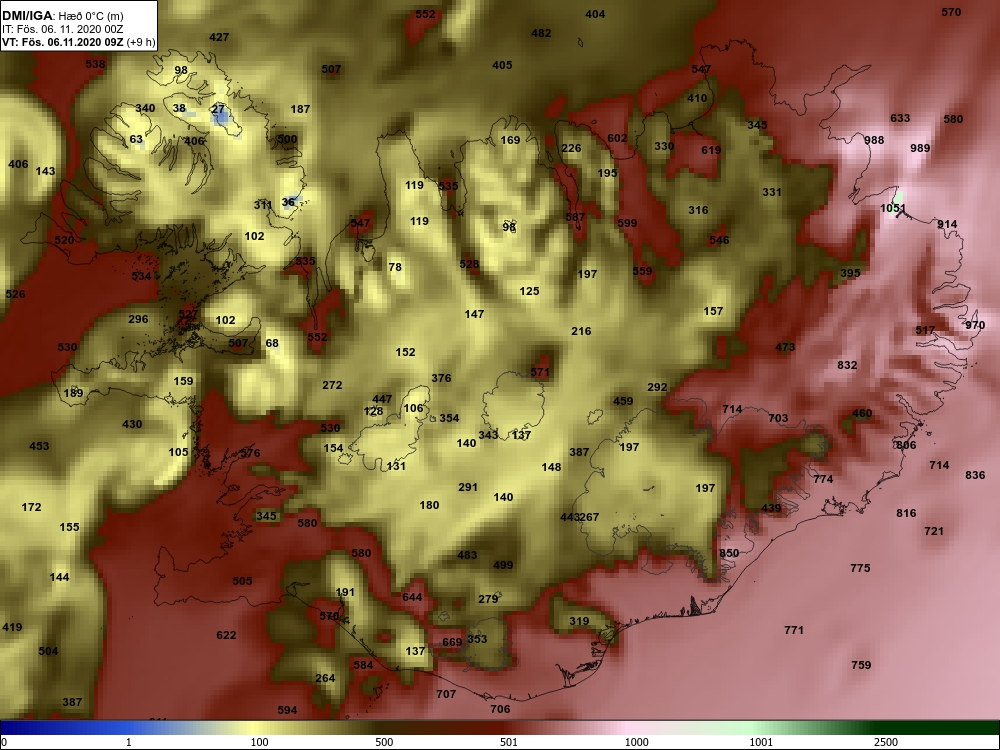1000x750 pixels.
Task: Click the map value '644'
Action: pos(412,597)
